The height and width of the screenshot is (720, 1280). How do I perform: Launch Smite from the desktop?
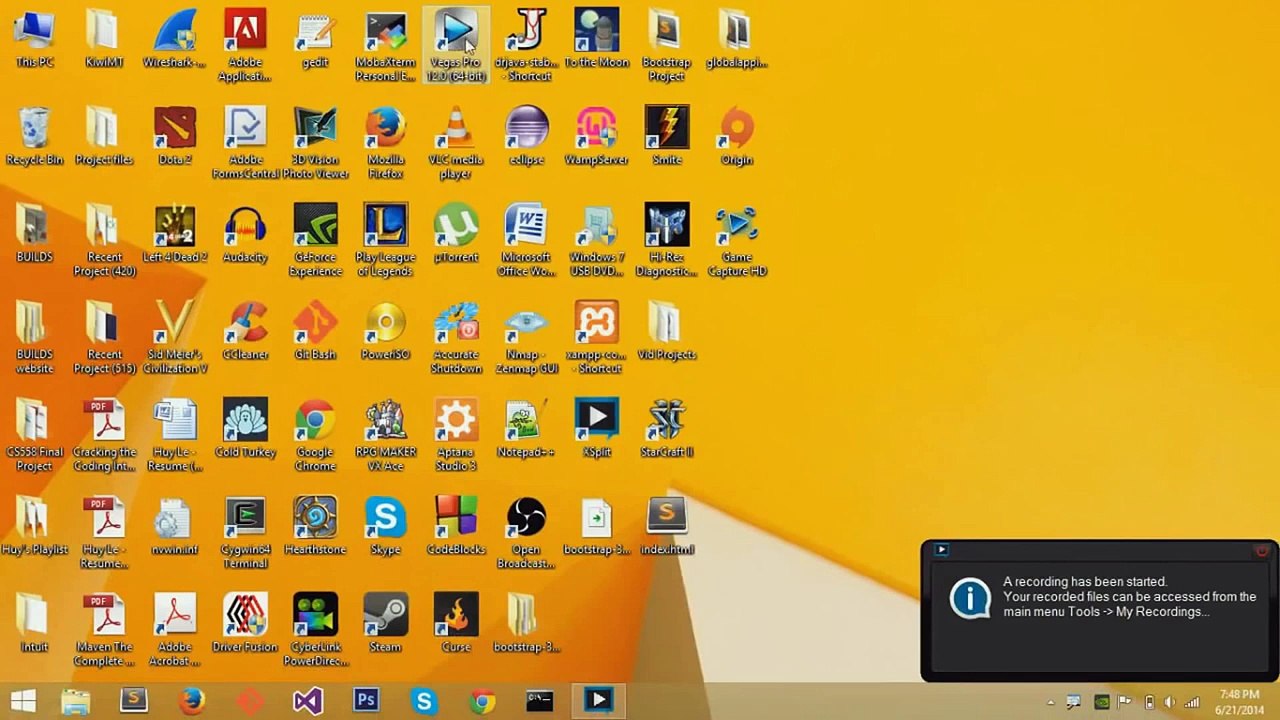tap(667, 137)
